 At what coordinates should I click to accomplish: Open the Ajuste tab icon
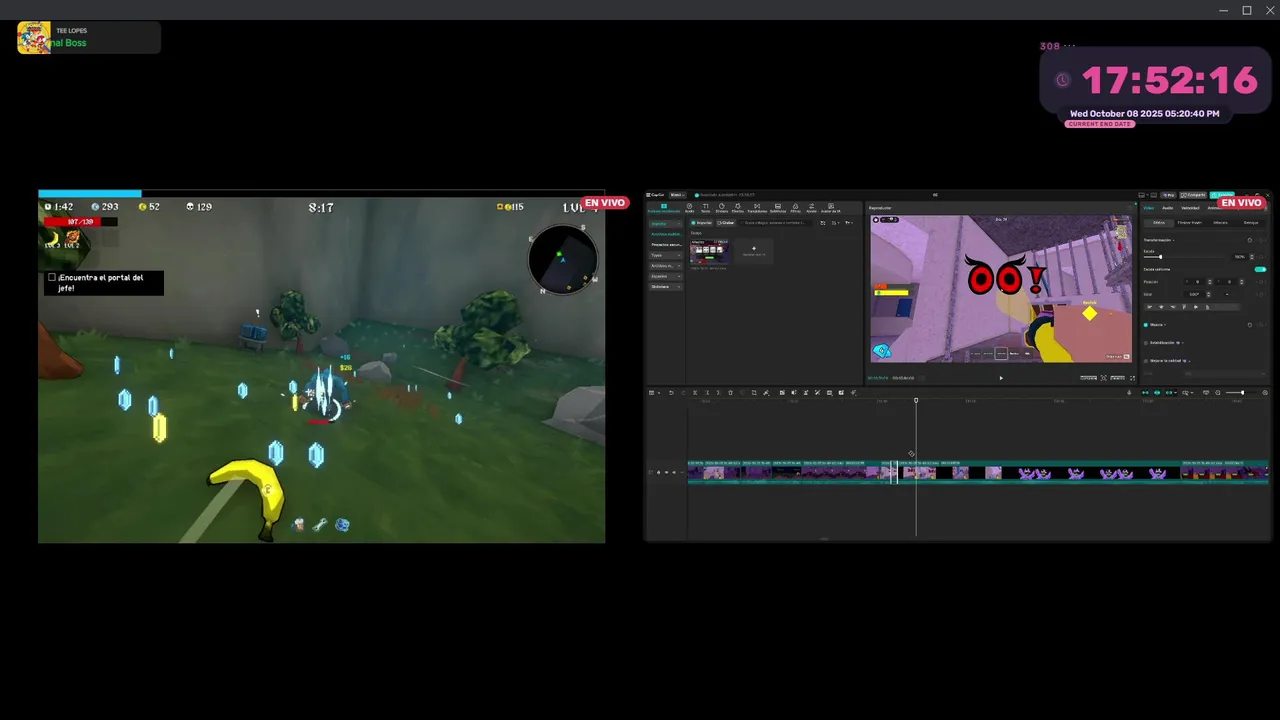pyautogui.click(x=811, y=206)
